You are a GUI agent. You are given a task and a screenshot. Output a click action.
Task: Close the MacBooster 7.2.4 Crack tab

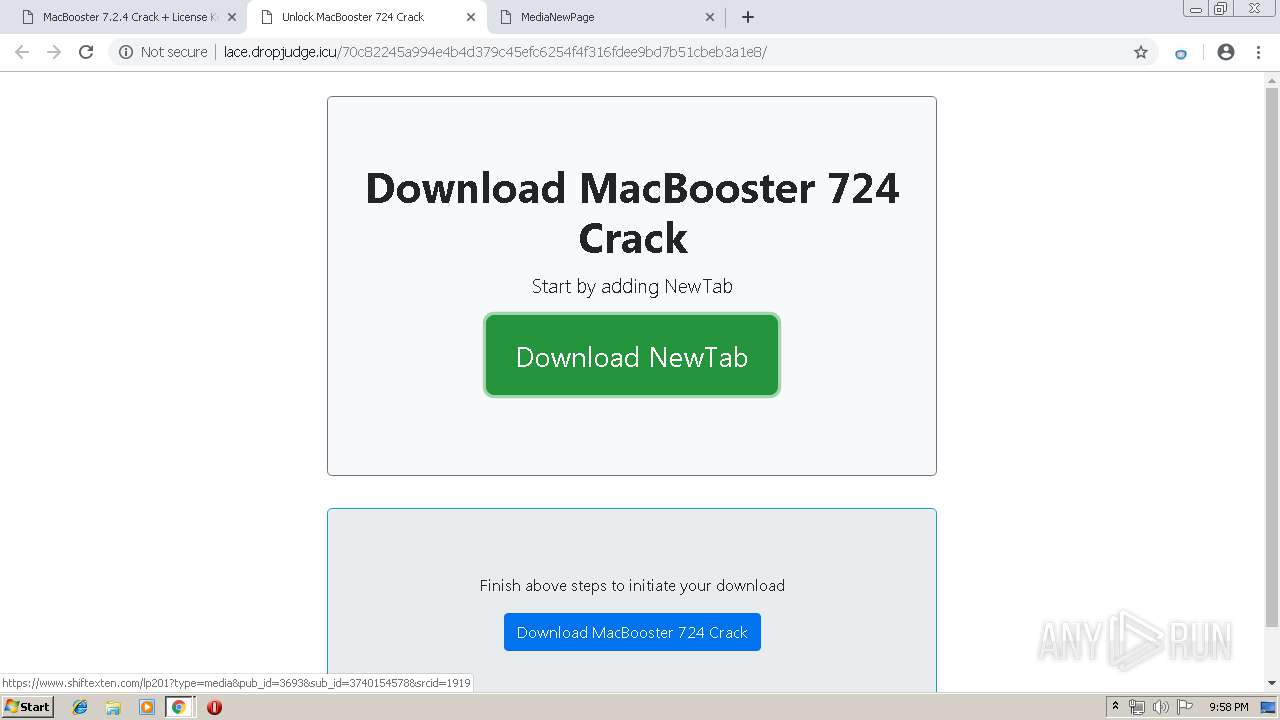click(x=232, y=17)
